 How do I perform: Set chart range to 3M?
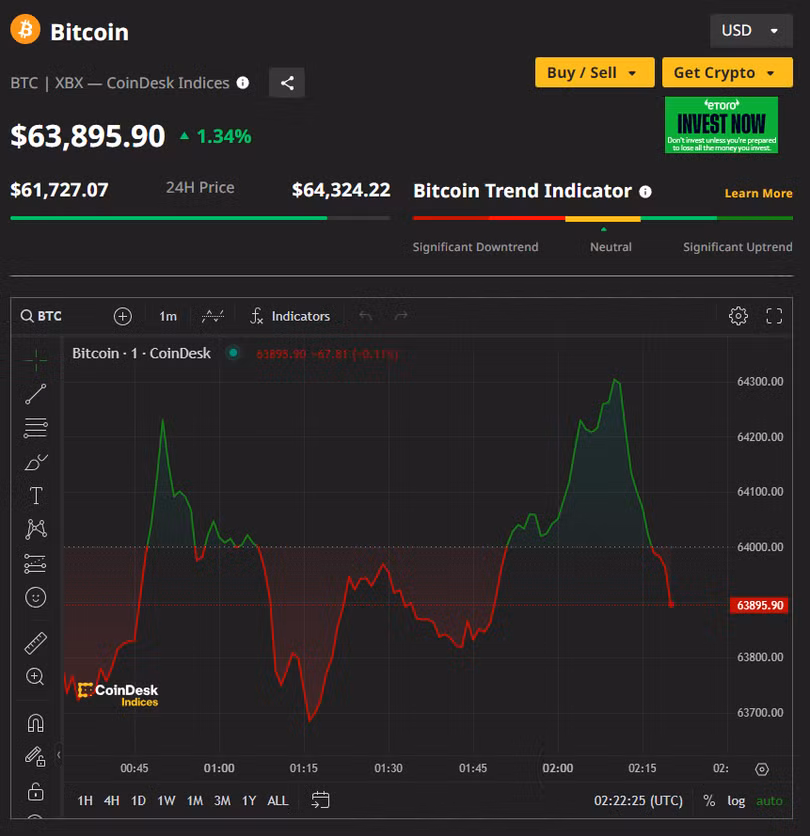[x=222, y=800]
